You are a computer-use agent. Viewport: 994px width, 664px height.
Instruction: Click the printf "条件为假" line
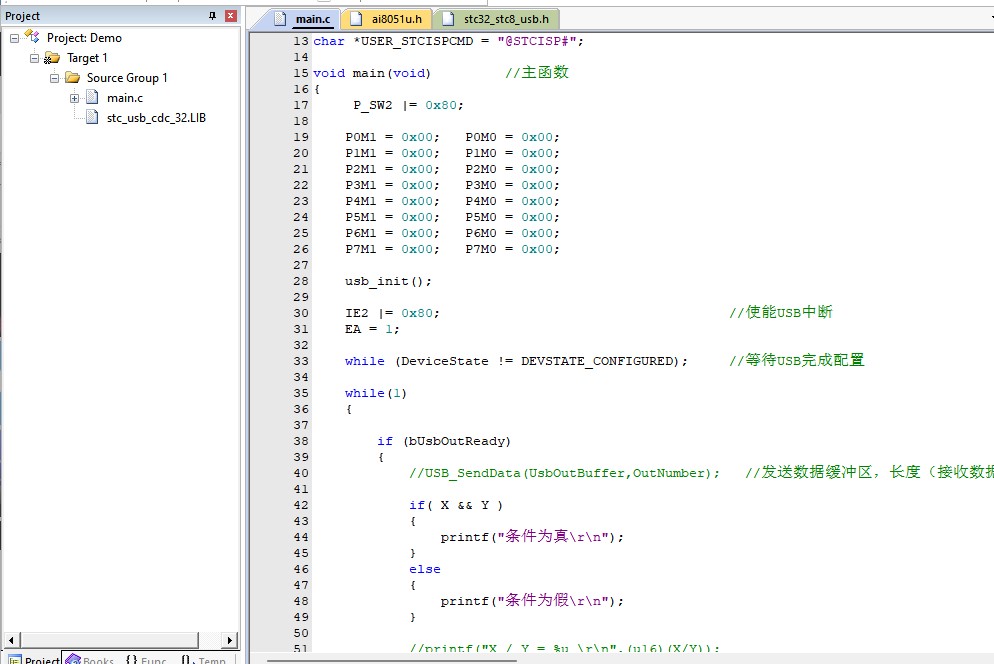[x=532, y=601]
